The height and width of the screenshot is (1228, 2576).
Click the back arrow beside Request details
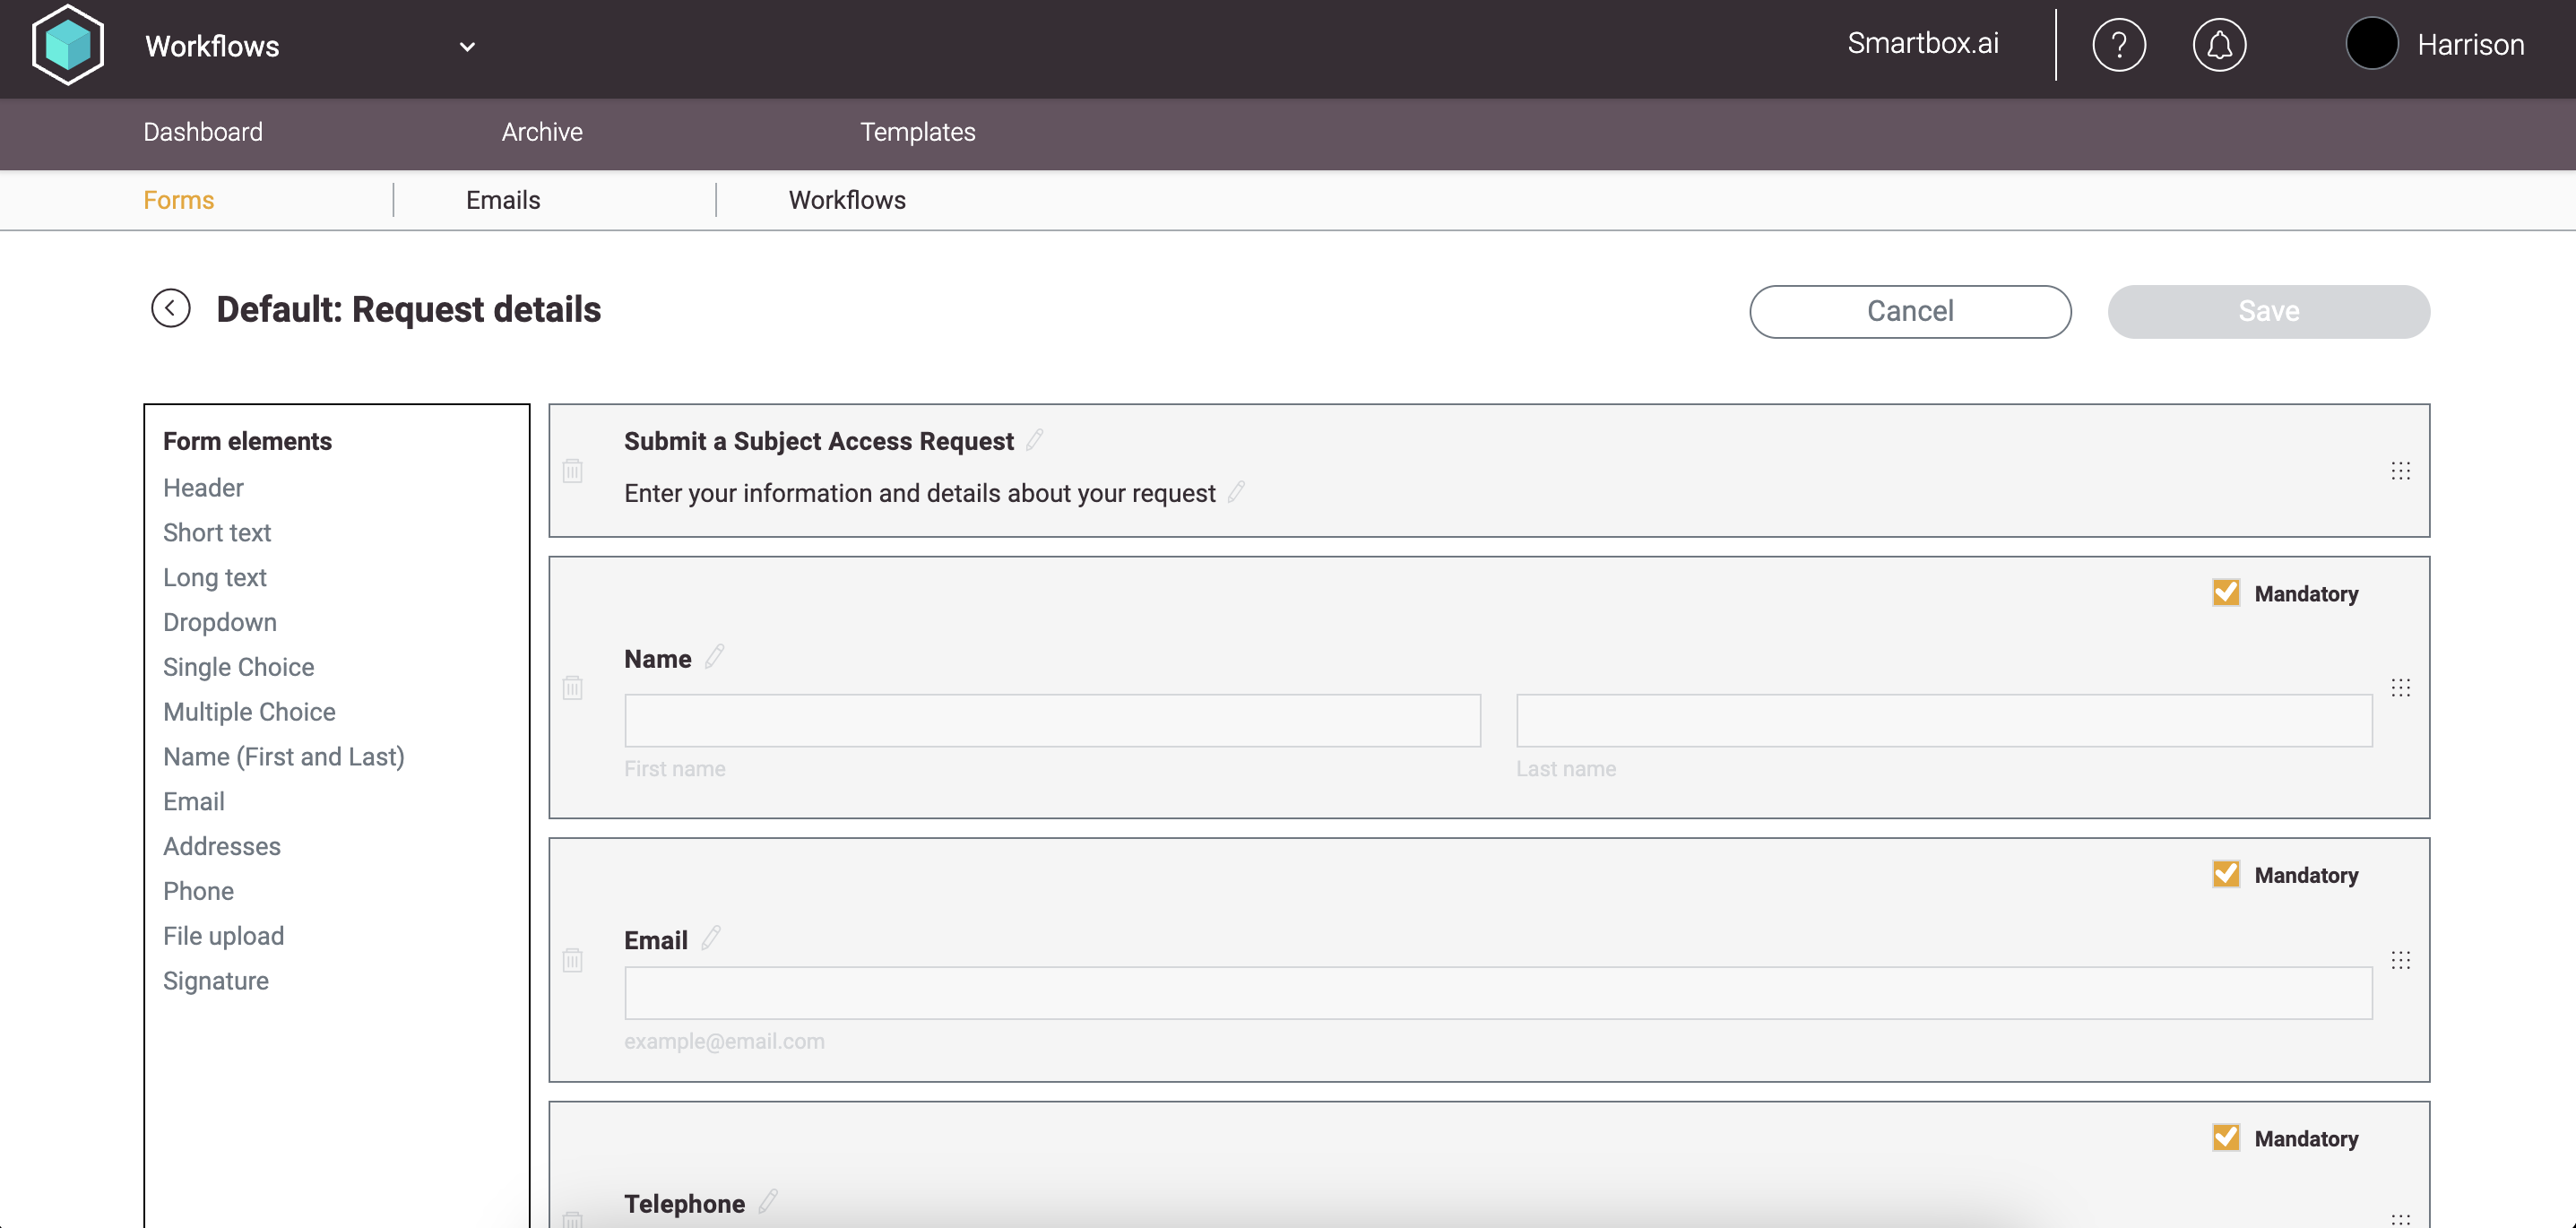click(171, 309)
